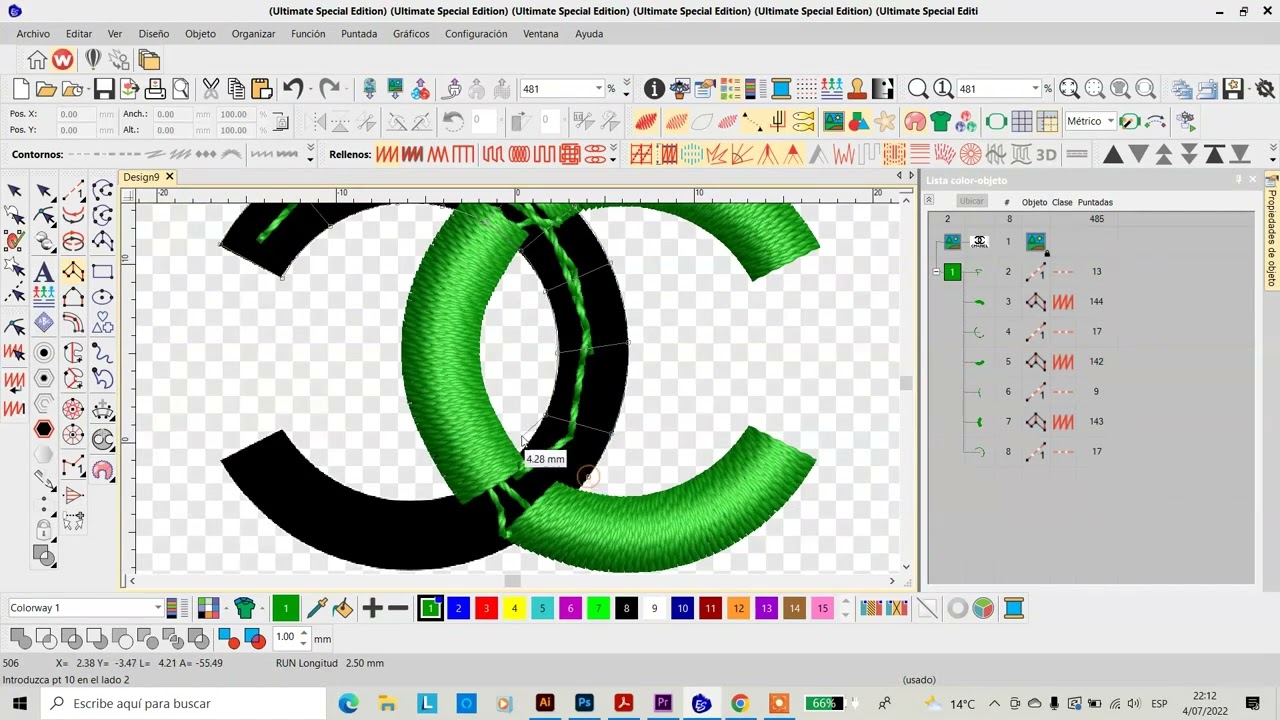Viewport: 1280px width, 720px height.
Task: Toggle the show vector shapes icon
Action: coord(859,122)
